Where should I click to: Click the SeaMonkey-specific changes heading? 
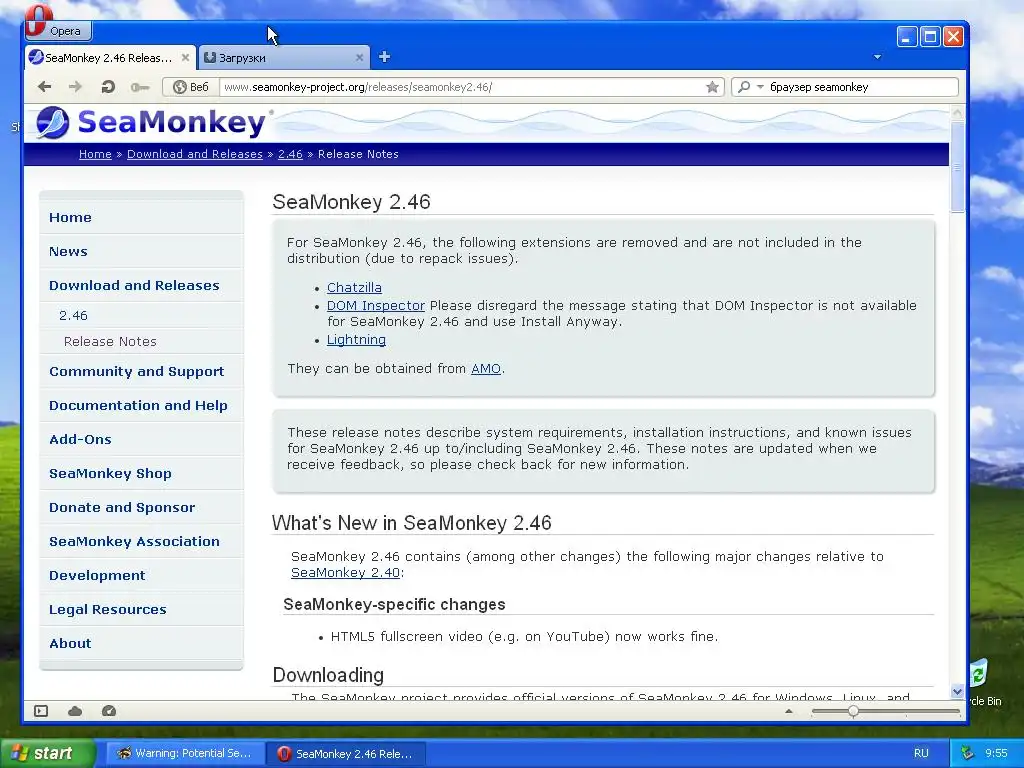point(394,605)
